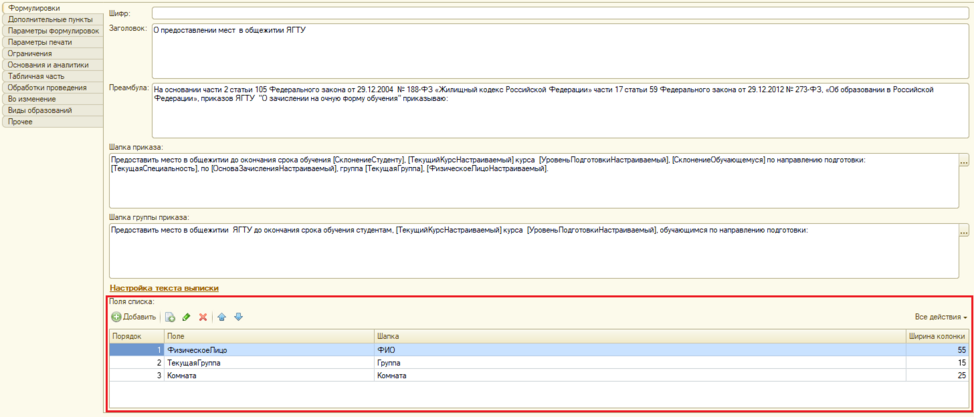Open Обработки проведения tab
Viewport: 974px width, 417px height.
[52, 88]
